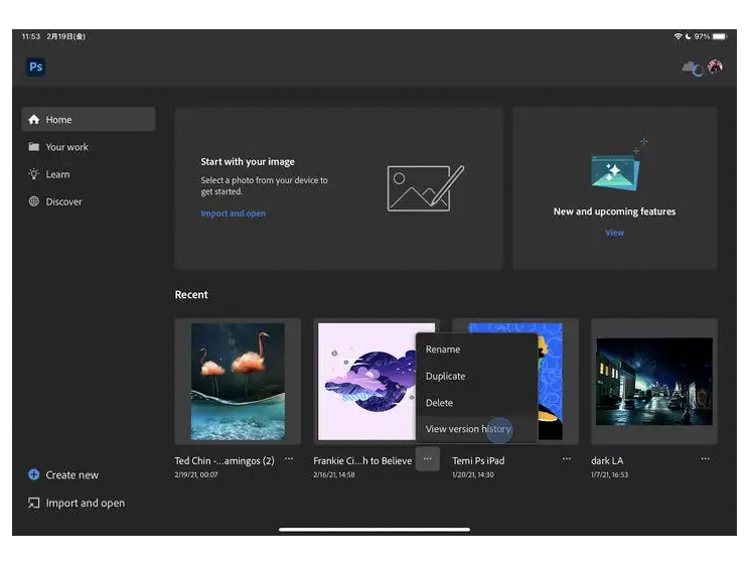Click the date '2/19/21, 00:07'

coord(196,474)
